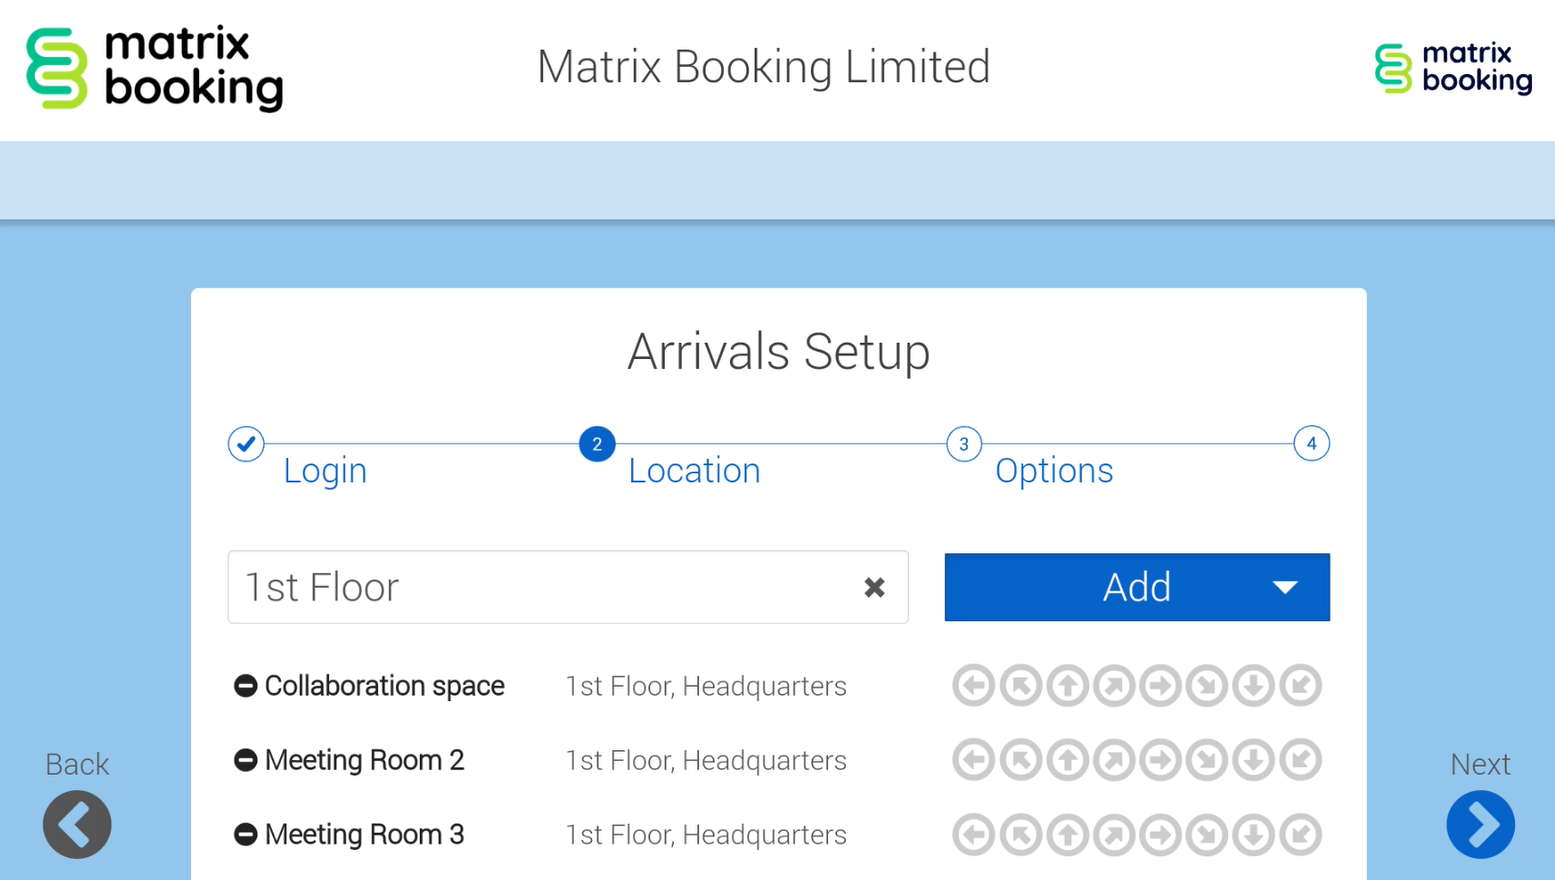Clear the 1st Floor search field

(874, 587)
